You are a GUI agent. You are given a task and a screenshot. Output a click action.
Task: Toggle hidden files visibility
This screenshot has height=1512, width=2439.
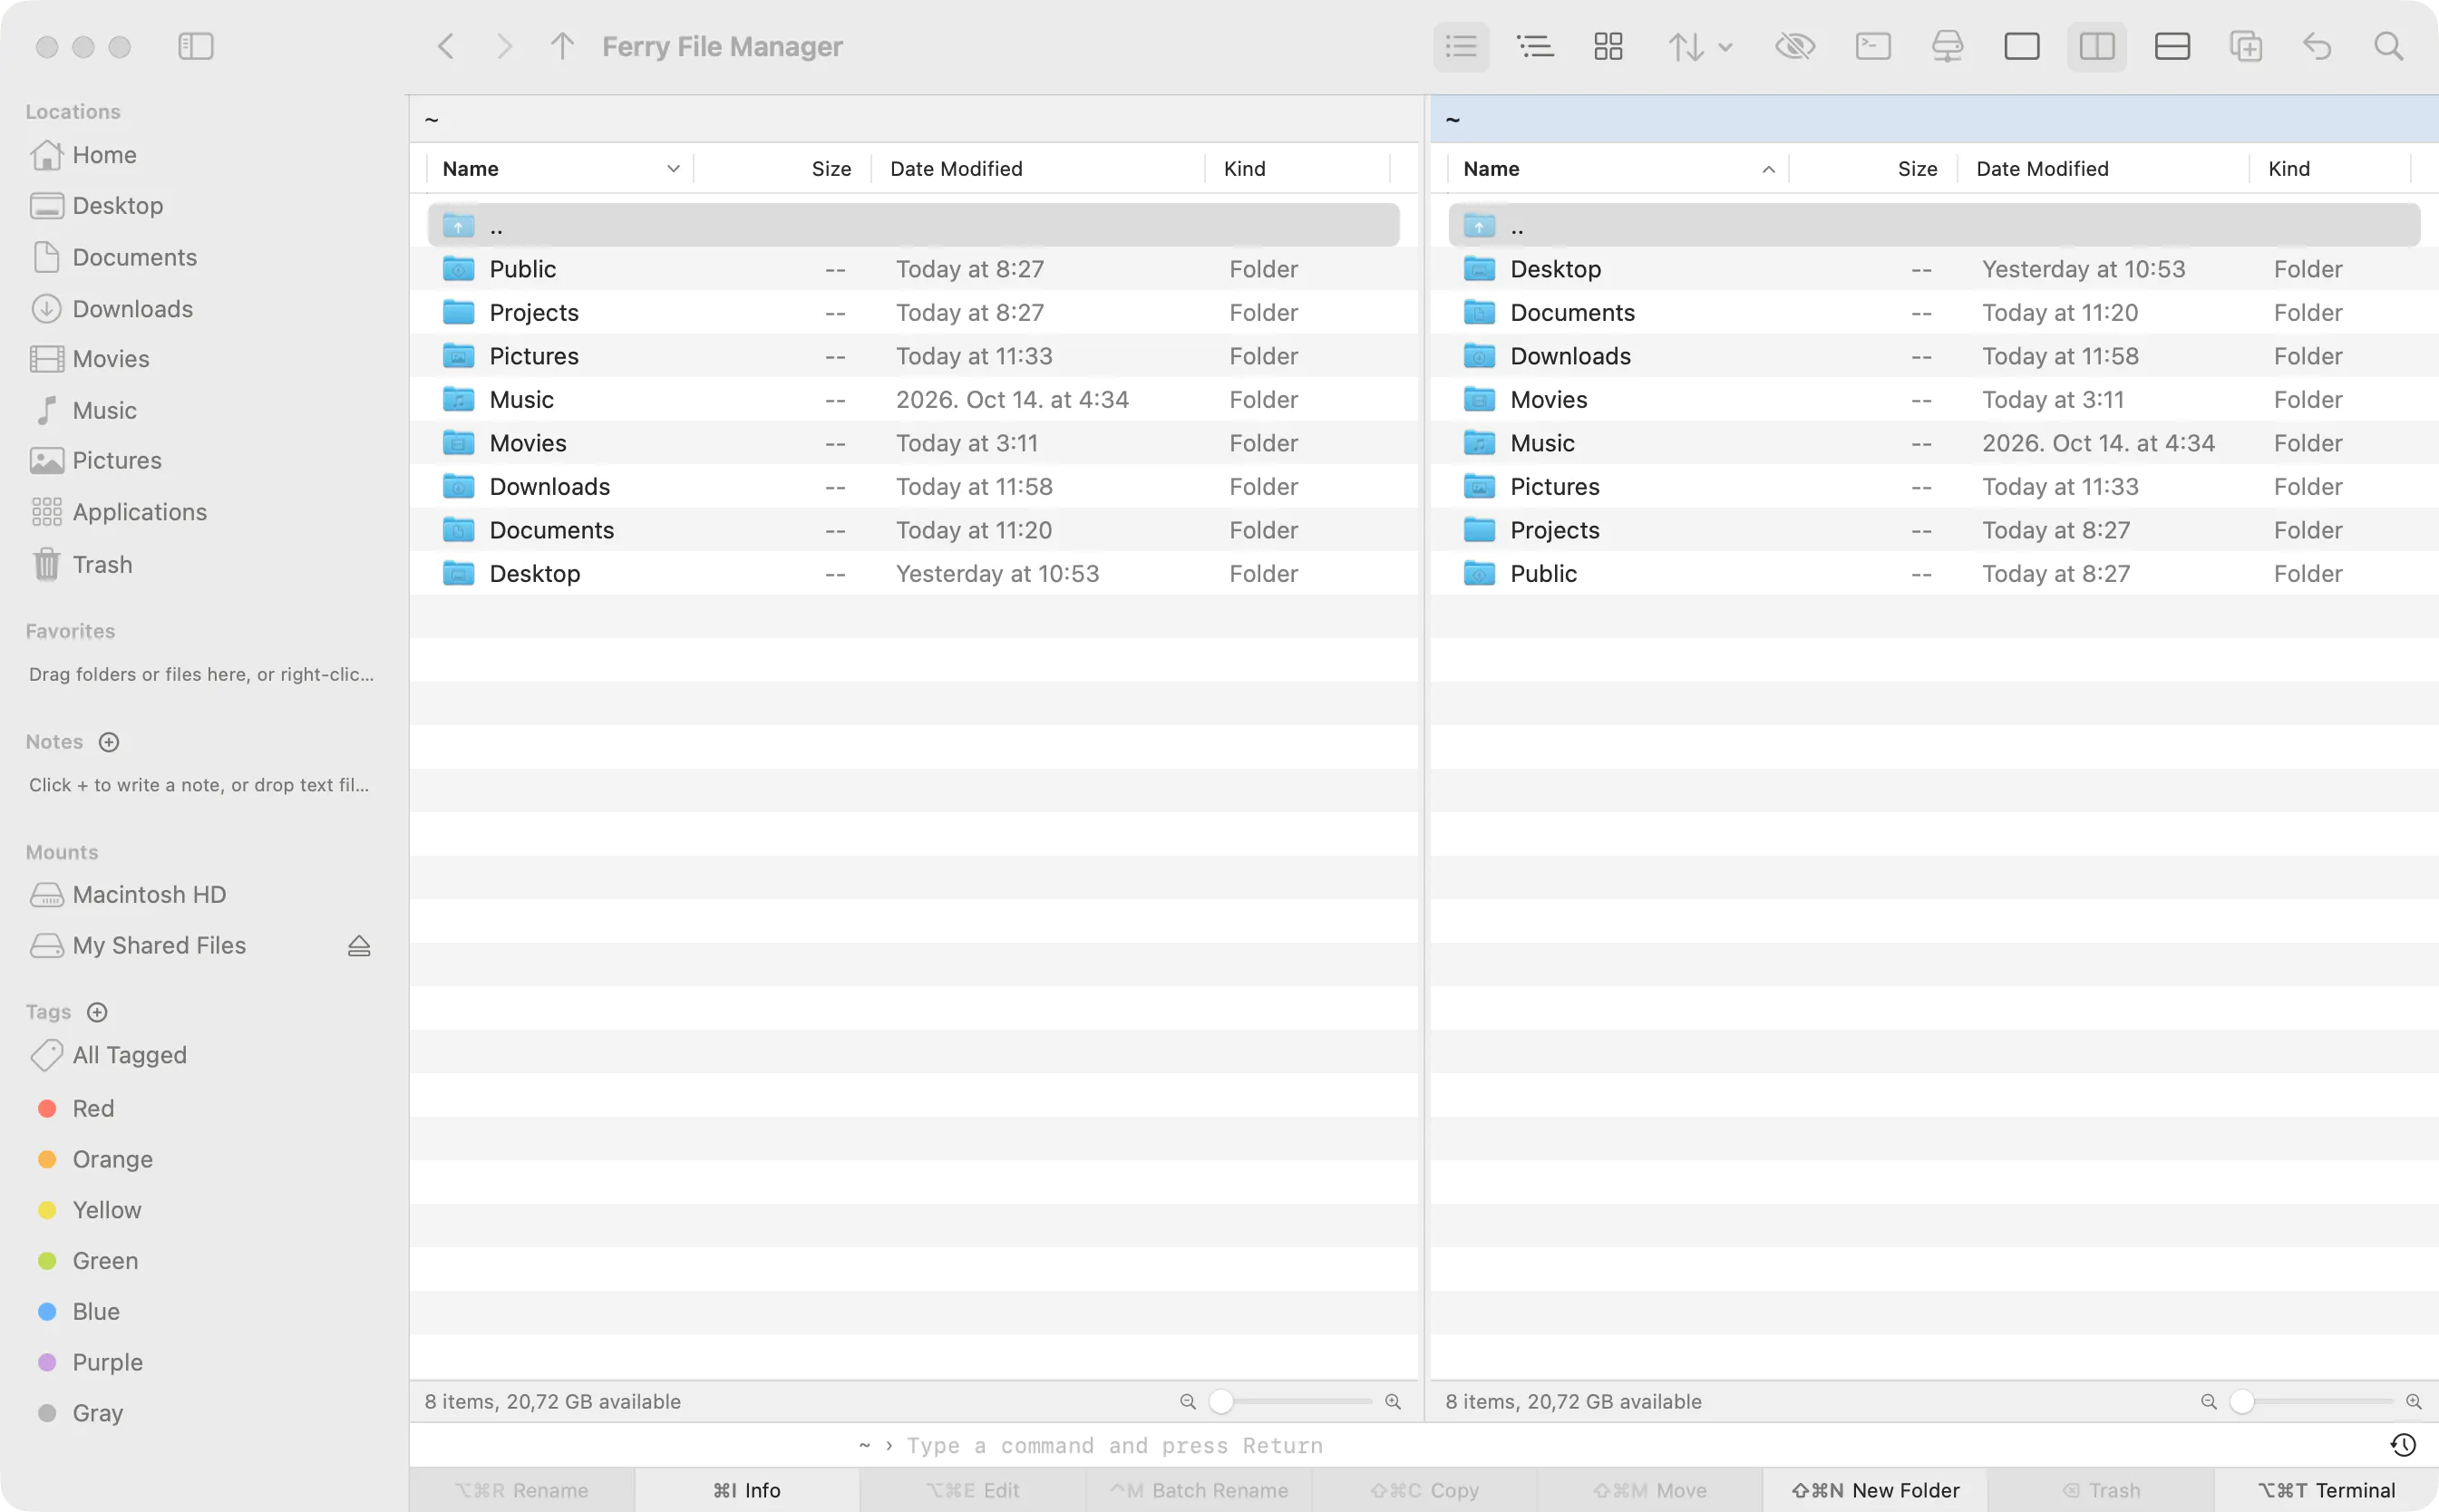[1795, 46]
